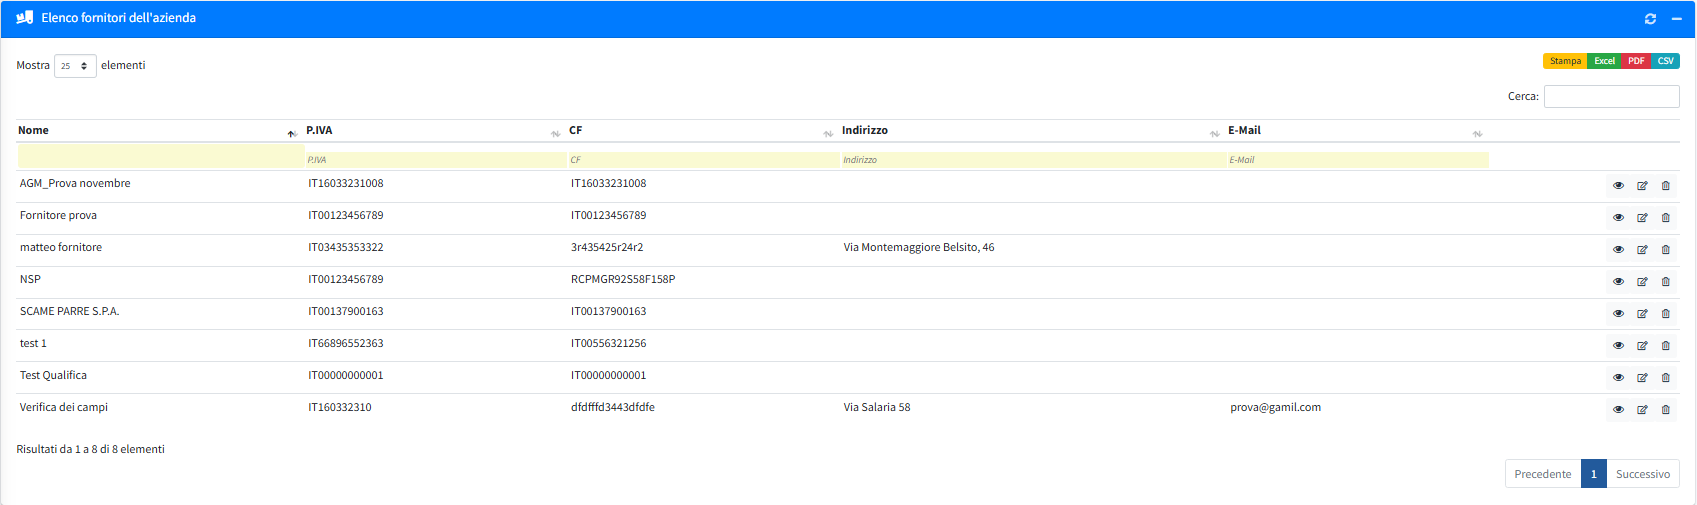1697x505 pixels.
Task: Delete the matteo fornitore supplier
Action: click(1666, 250)
